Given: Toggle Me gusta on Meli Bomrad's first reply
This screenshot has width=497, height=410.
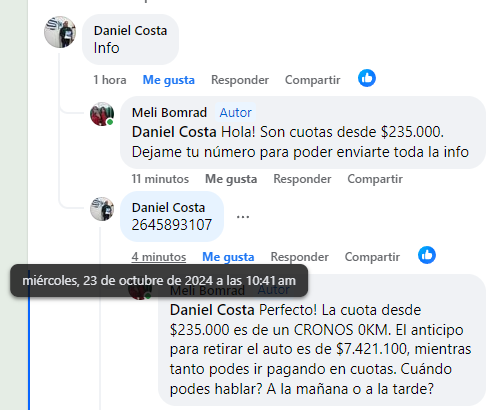Looking at the screenshot, I should click(231, 179).
